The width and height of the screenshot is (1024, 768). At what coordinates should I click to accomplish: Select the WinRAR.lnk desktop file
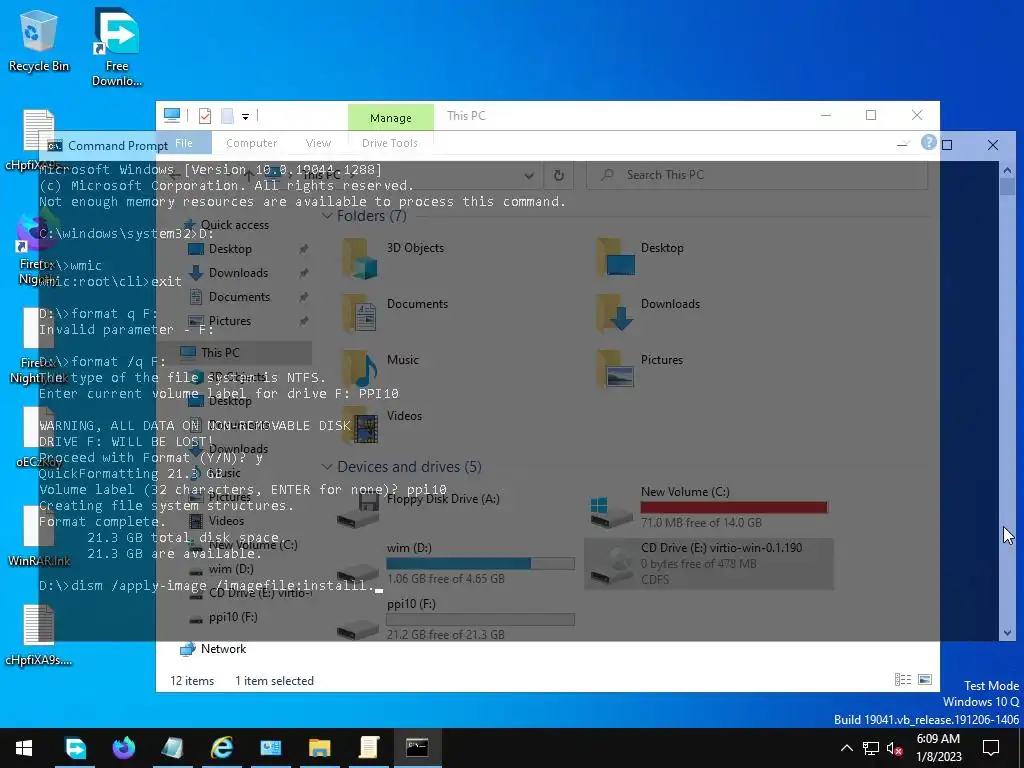pyautogui.click(x=39, y=536)
